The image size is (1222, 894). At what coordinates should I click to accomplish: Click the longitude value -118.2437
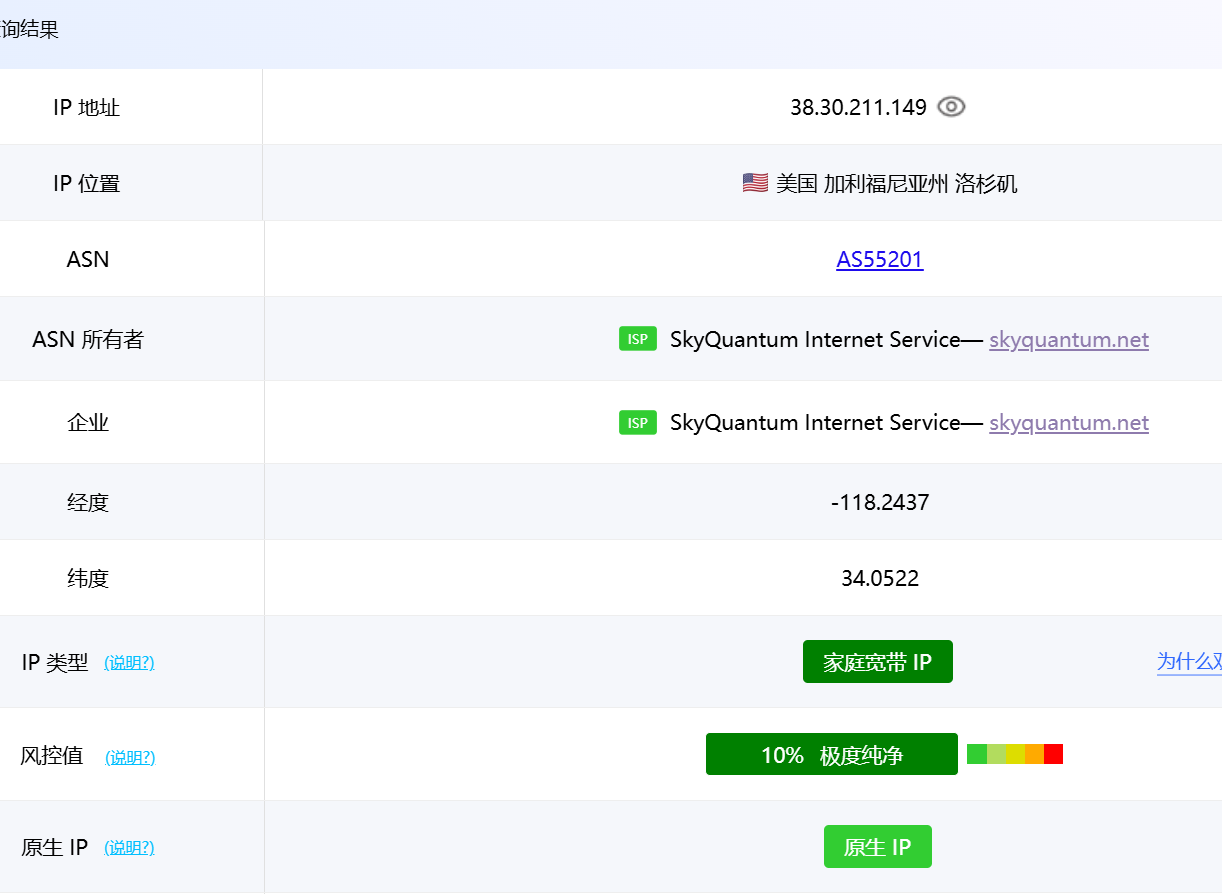pyautogui.click(x=880, y=502)
